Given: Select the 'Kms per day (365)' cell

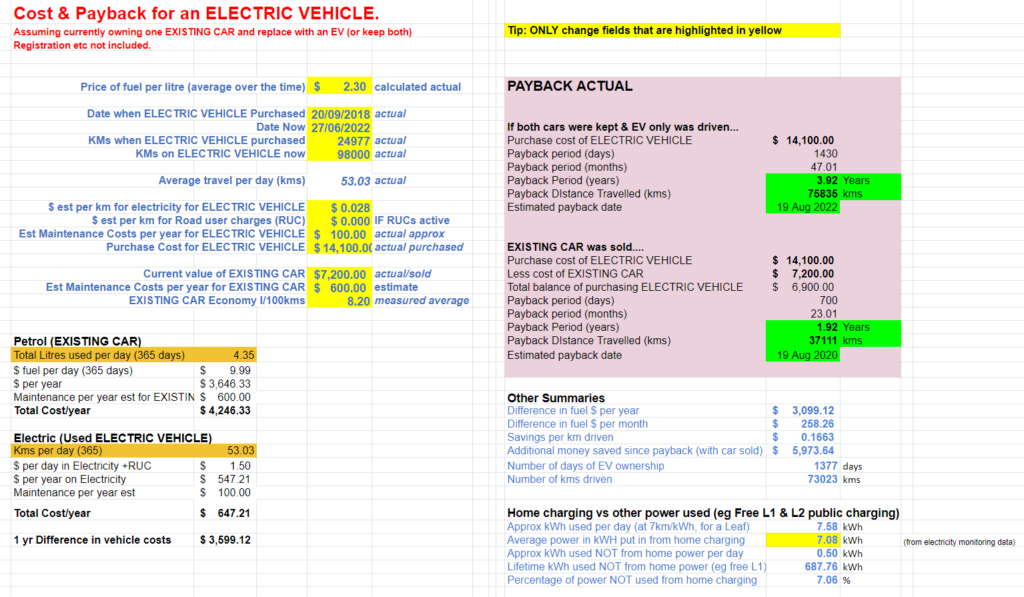Looking at the screenshot, I should pyautogui.click(x=102, y=451).
